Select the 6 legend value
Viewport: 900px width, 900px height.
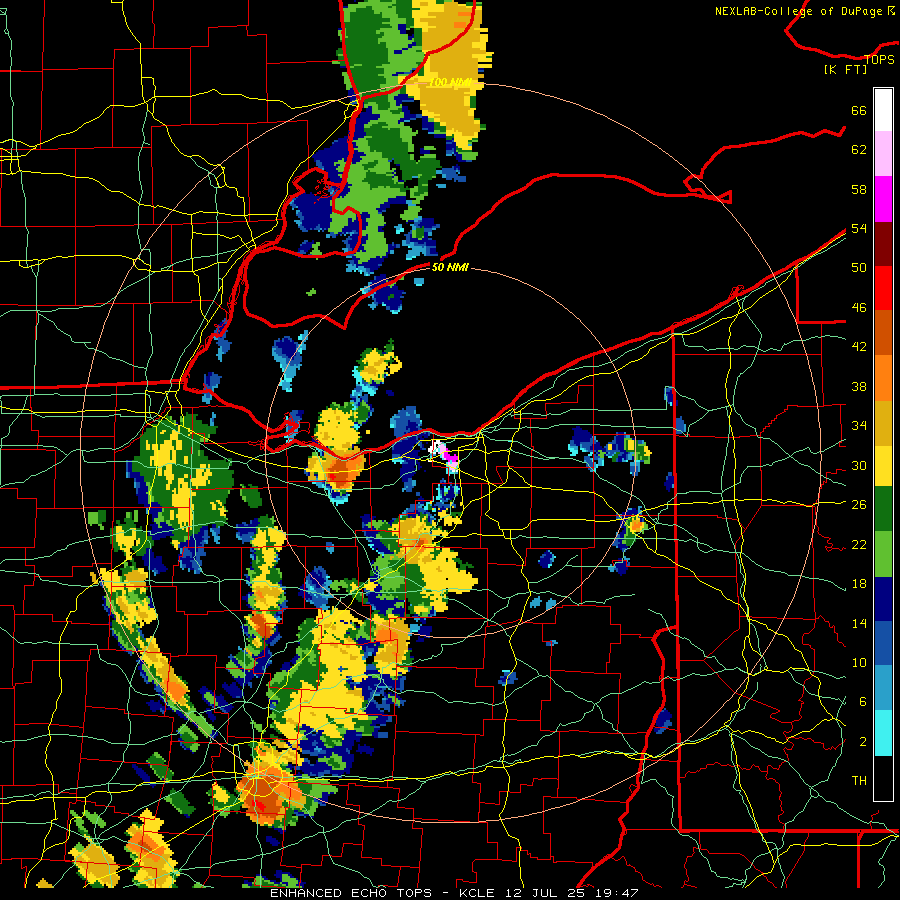pyautogui.click(x=862, y=701)
